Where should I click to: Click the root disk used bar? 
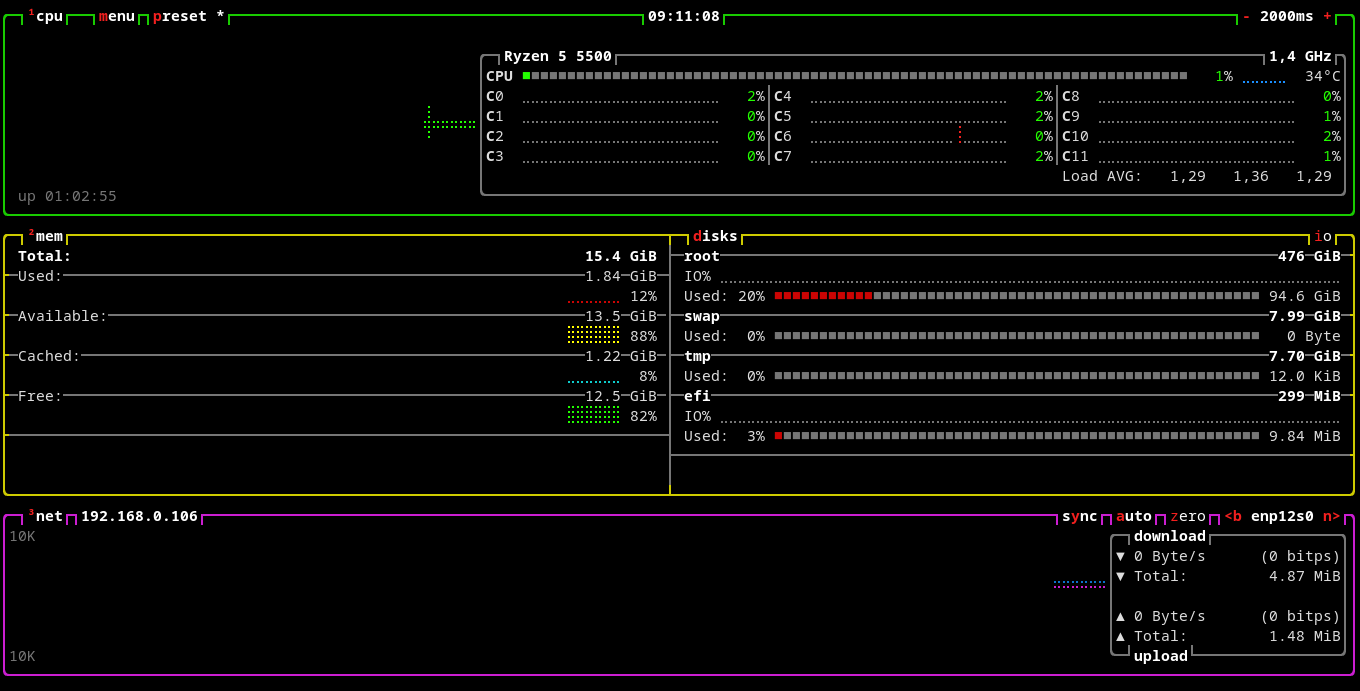[1016, 296]
